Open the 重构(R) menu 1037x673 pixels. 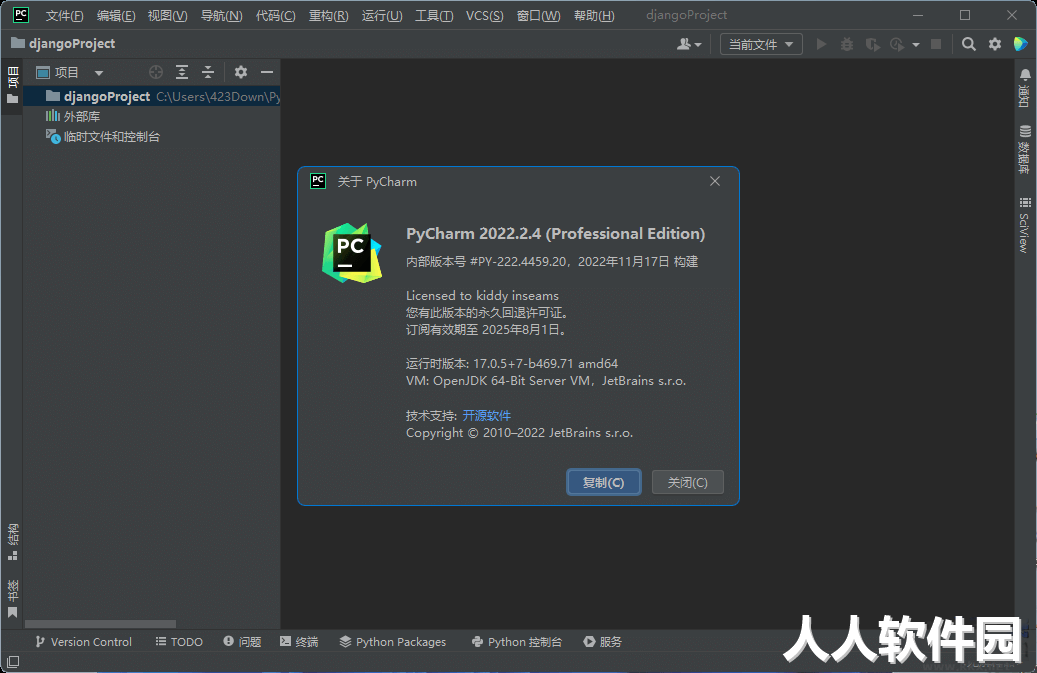coord(329,15)
